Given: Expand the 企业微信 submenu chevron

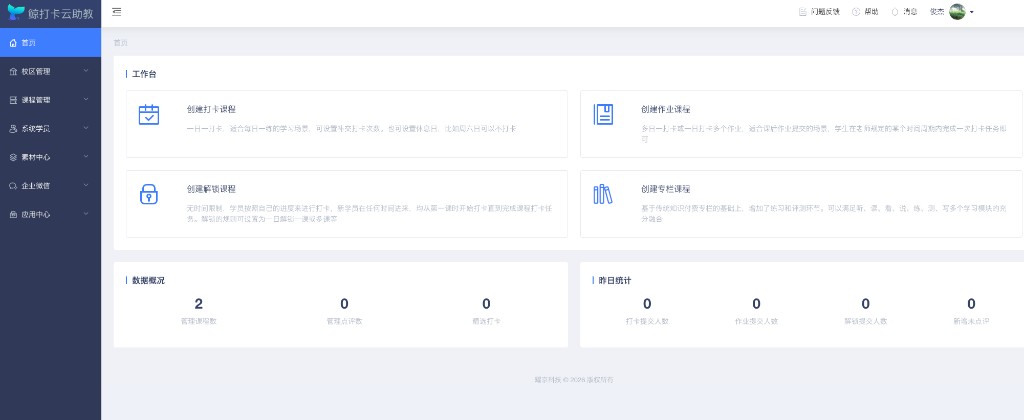Looking at the screenshot, I should 86,185.
